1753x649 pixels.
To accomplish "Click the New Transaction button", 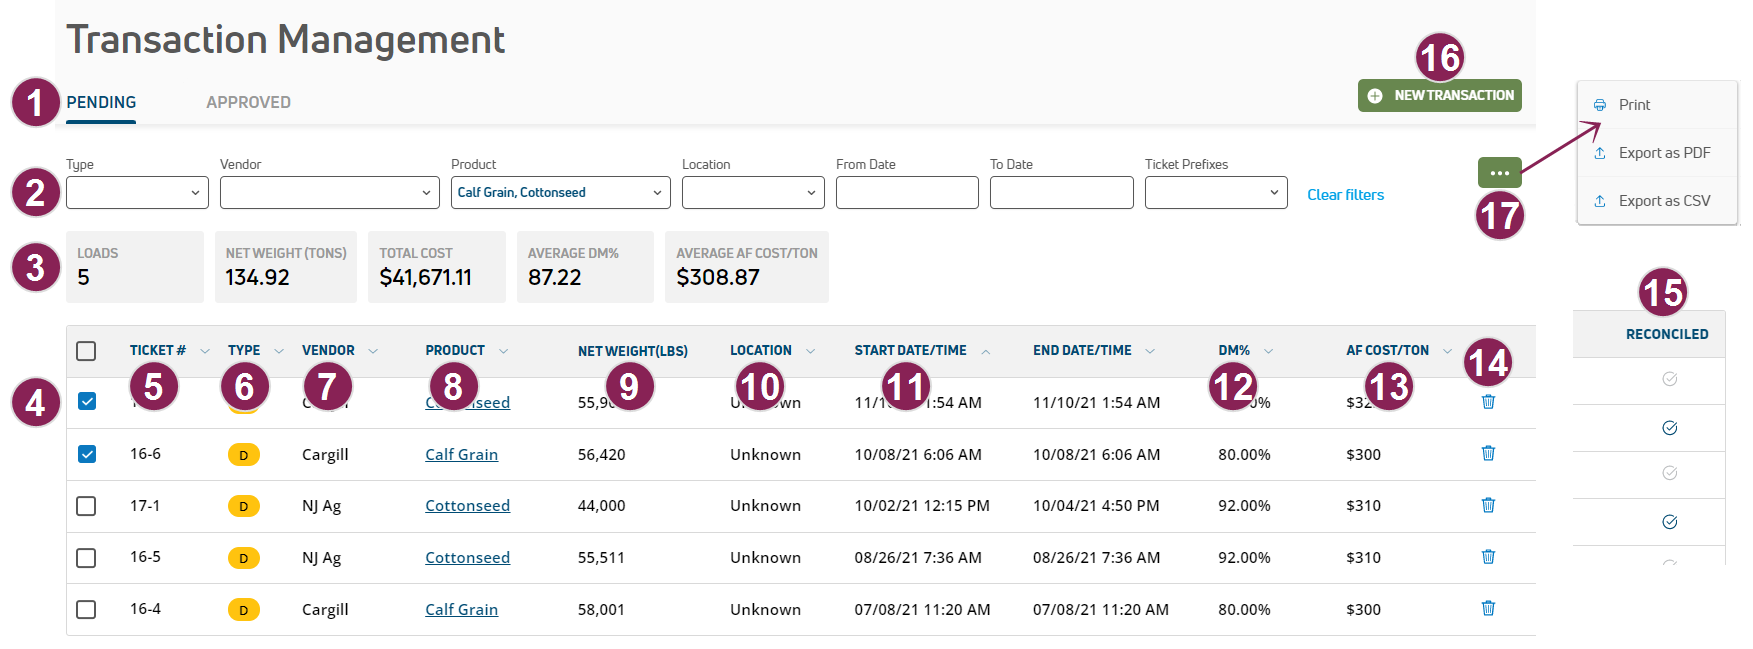I will (x=1439, y=96).
